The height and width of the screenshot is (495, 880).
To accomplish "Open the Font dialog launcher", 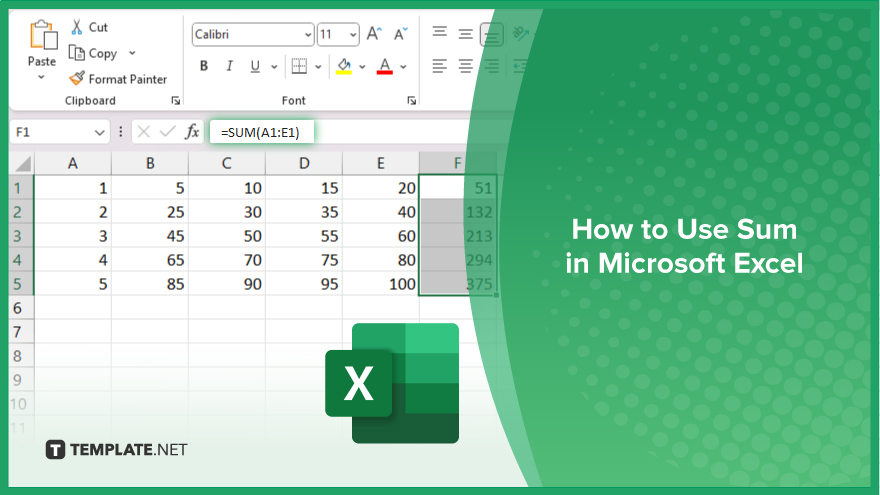I will (x=411, y=100).
